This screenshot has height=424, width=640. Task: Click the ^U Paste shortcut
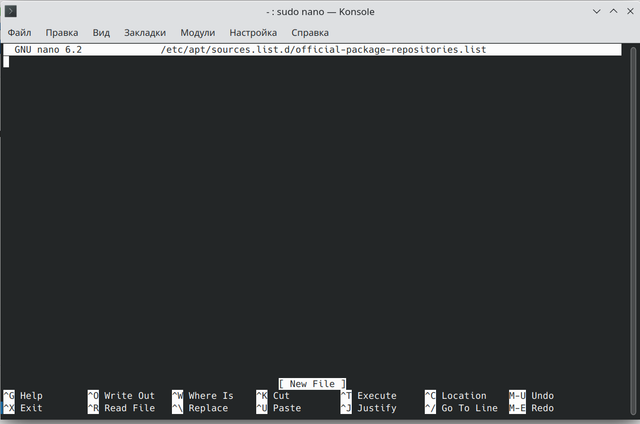(x=279, y=408)
